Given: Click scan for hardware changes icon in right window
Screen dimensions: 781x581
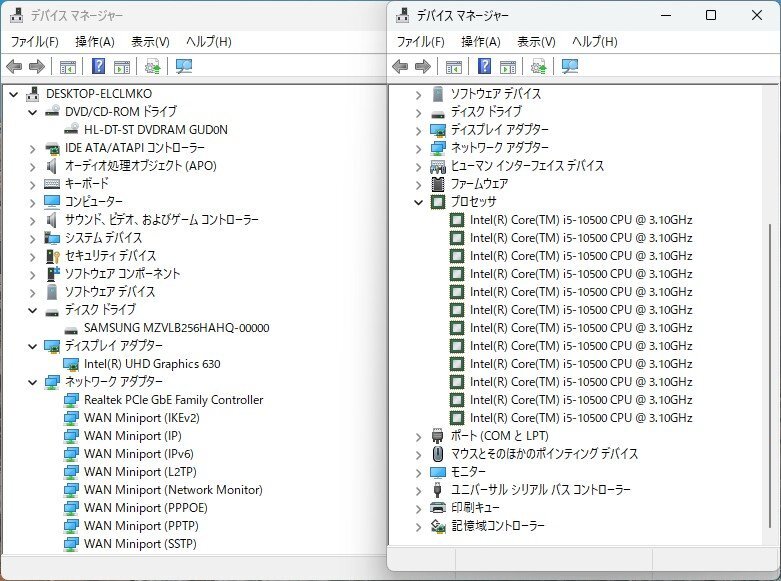Looking at the screenshot, I should tap(539, 67).
